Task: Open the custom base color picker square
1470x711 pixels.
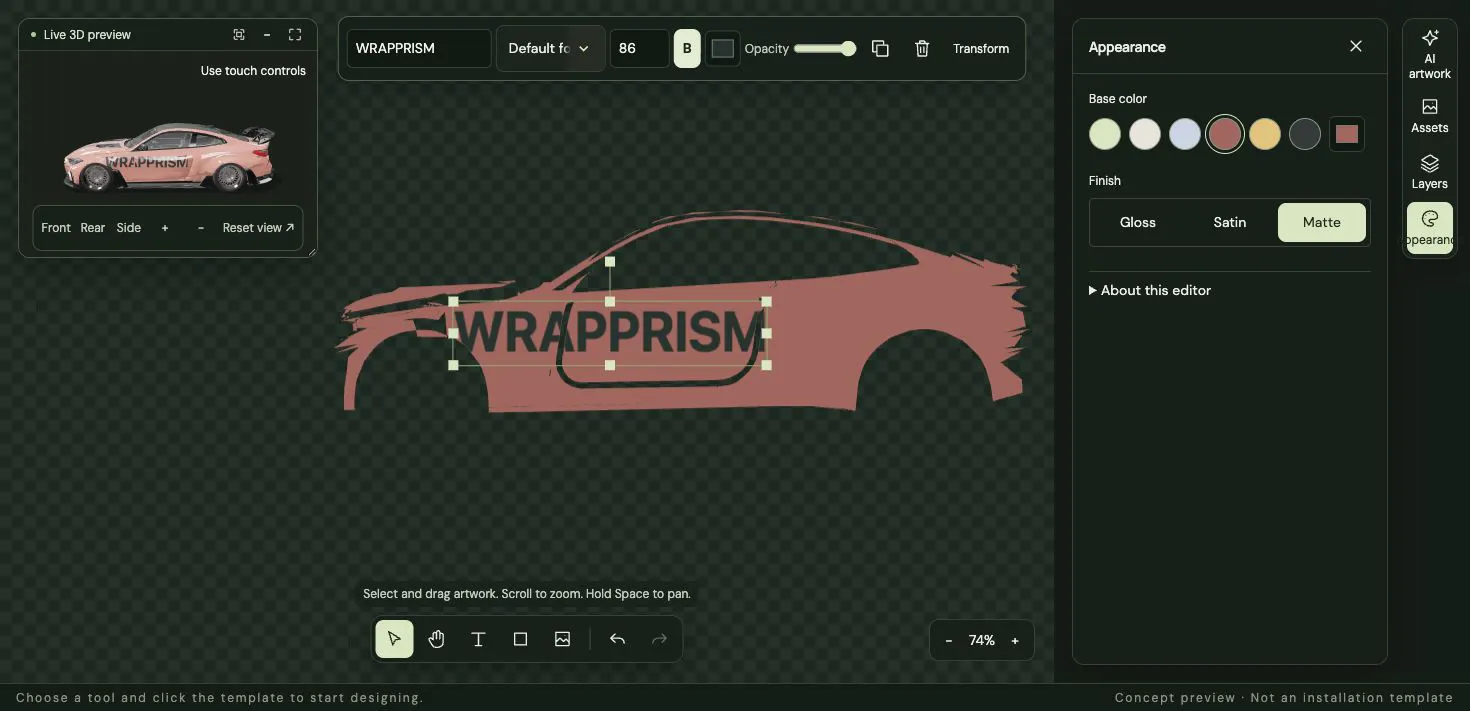Action: point(1347,134)
